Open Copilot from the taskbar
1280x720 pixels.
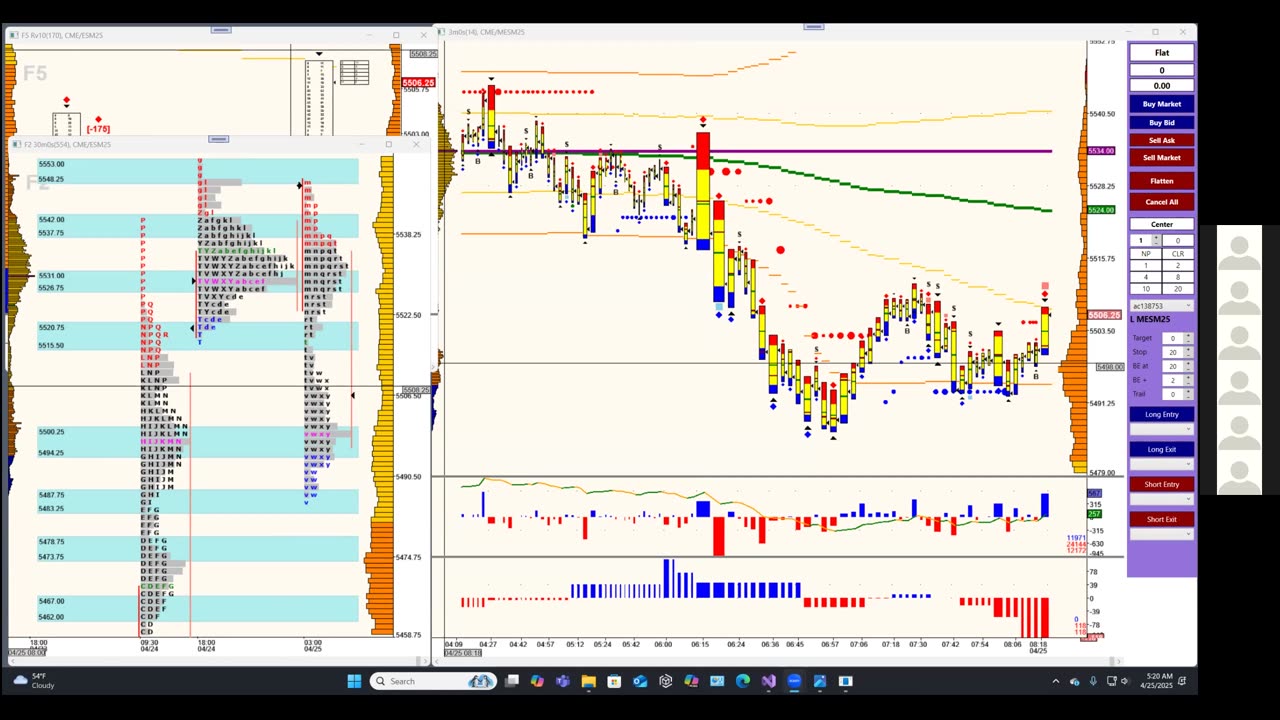click(x=537, y=681)
